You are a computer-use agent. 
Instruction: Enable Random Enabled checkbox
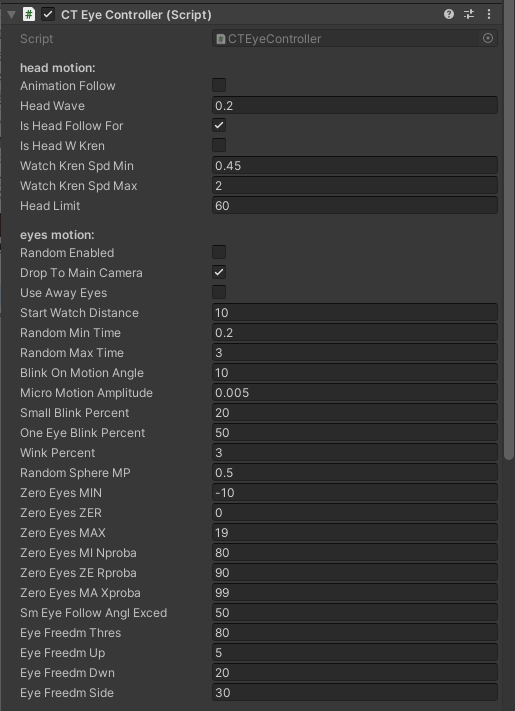pyautogui.click(x=219, y=252)
